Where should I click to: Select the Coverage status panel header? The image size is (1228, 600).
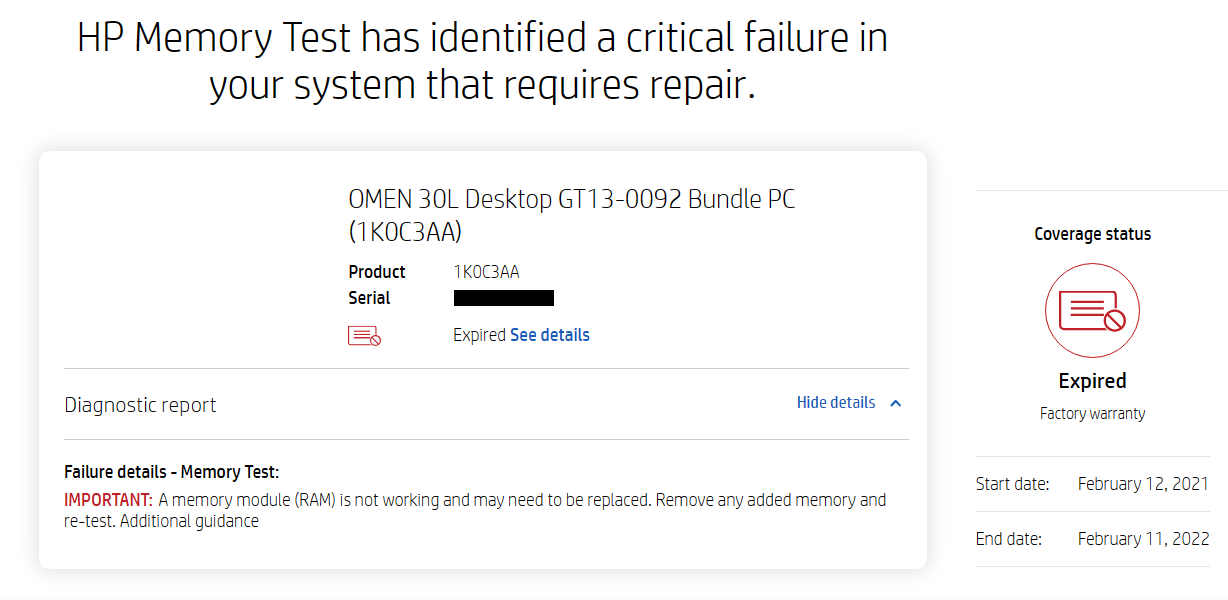pyautogui.click(x=1092, y=233)
